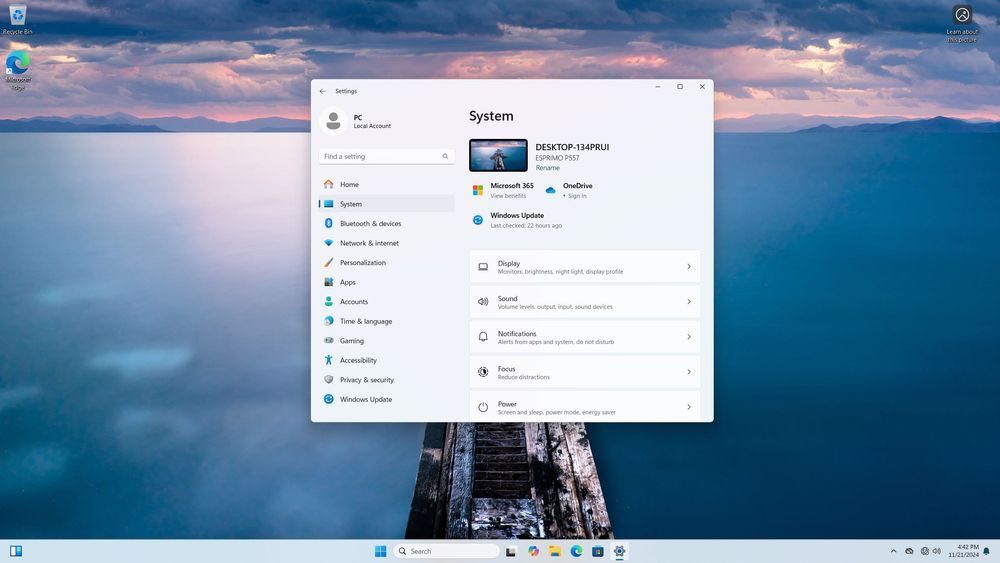This screenshot has height=563, width=1000.
Task: Click the crossed-out cloud tray icon
Action: coord(909,551)
